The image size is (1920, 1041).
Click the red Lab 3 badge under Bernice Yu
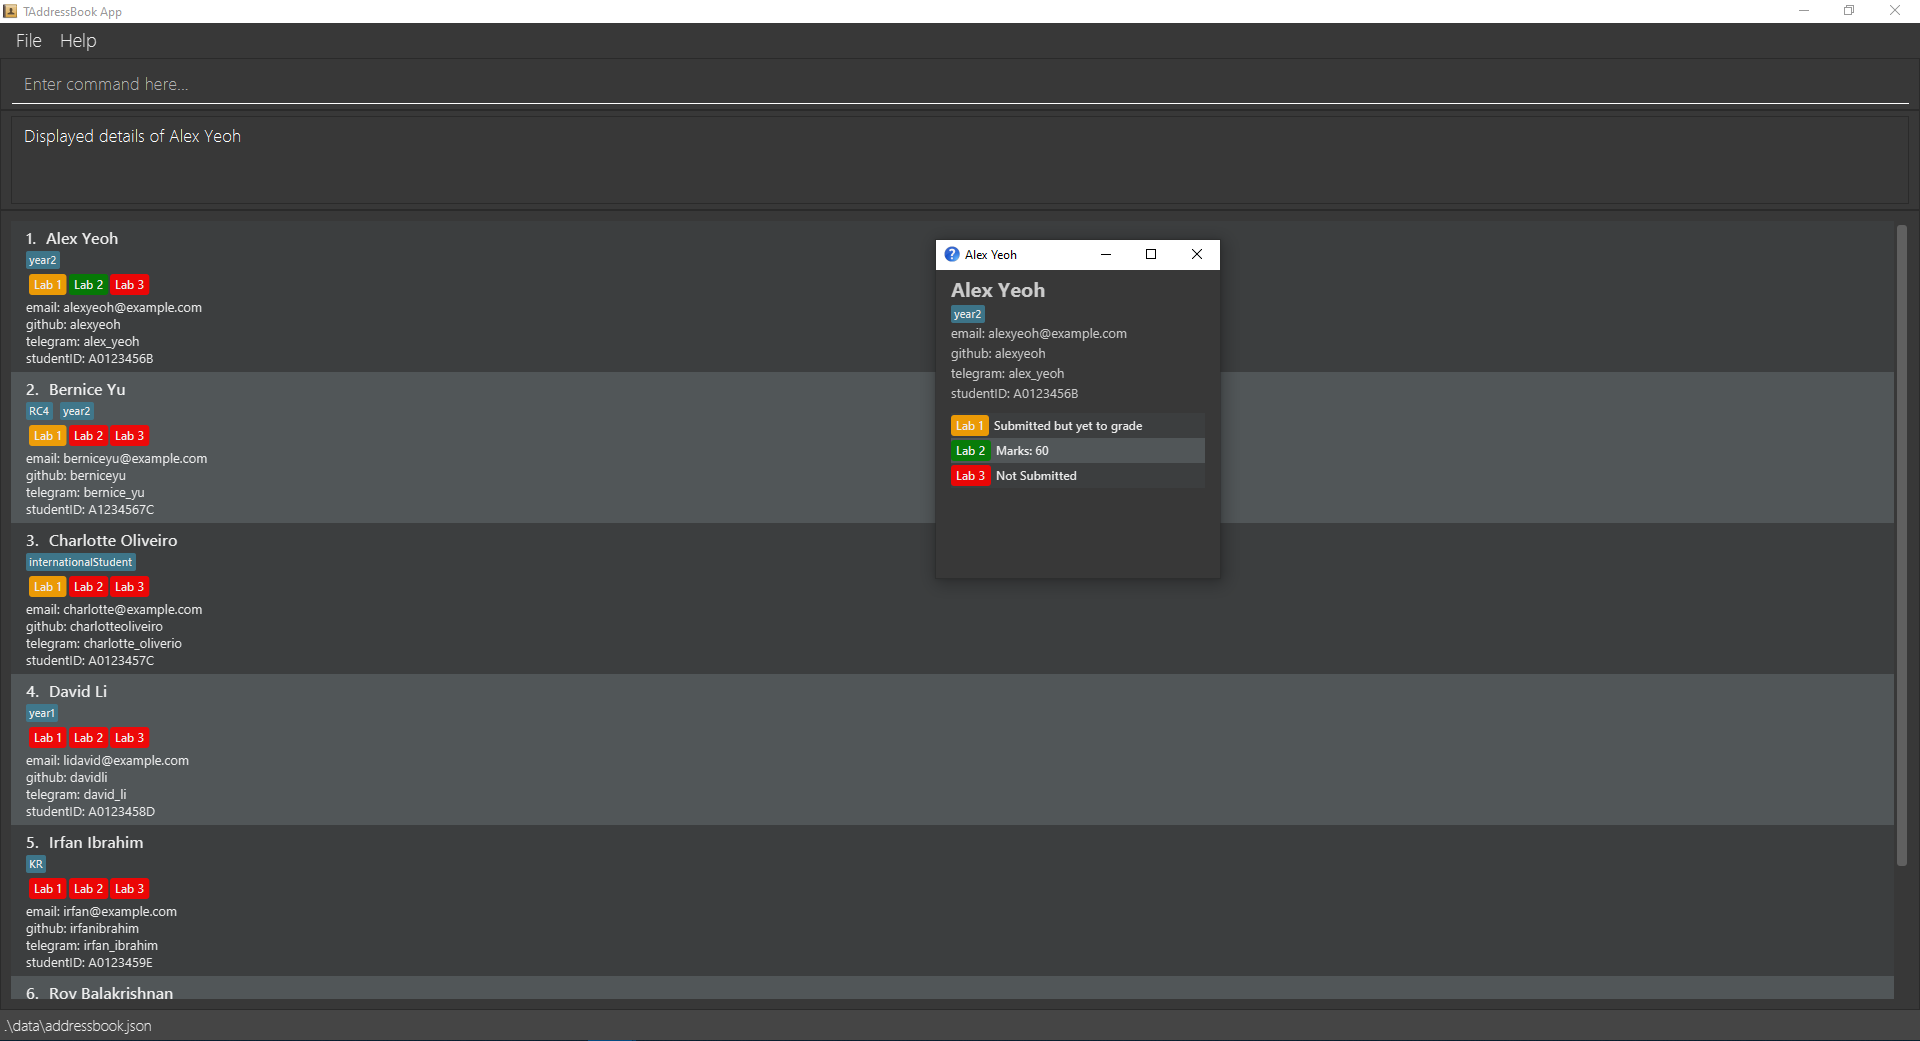129,436
